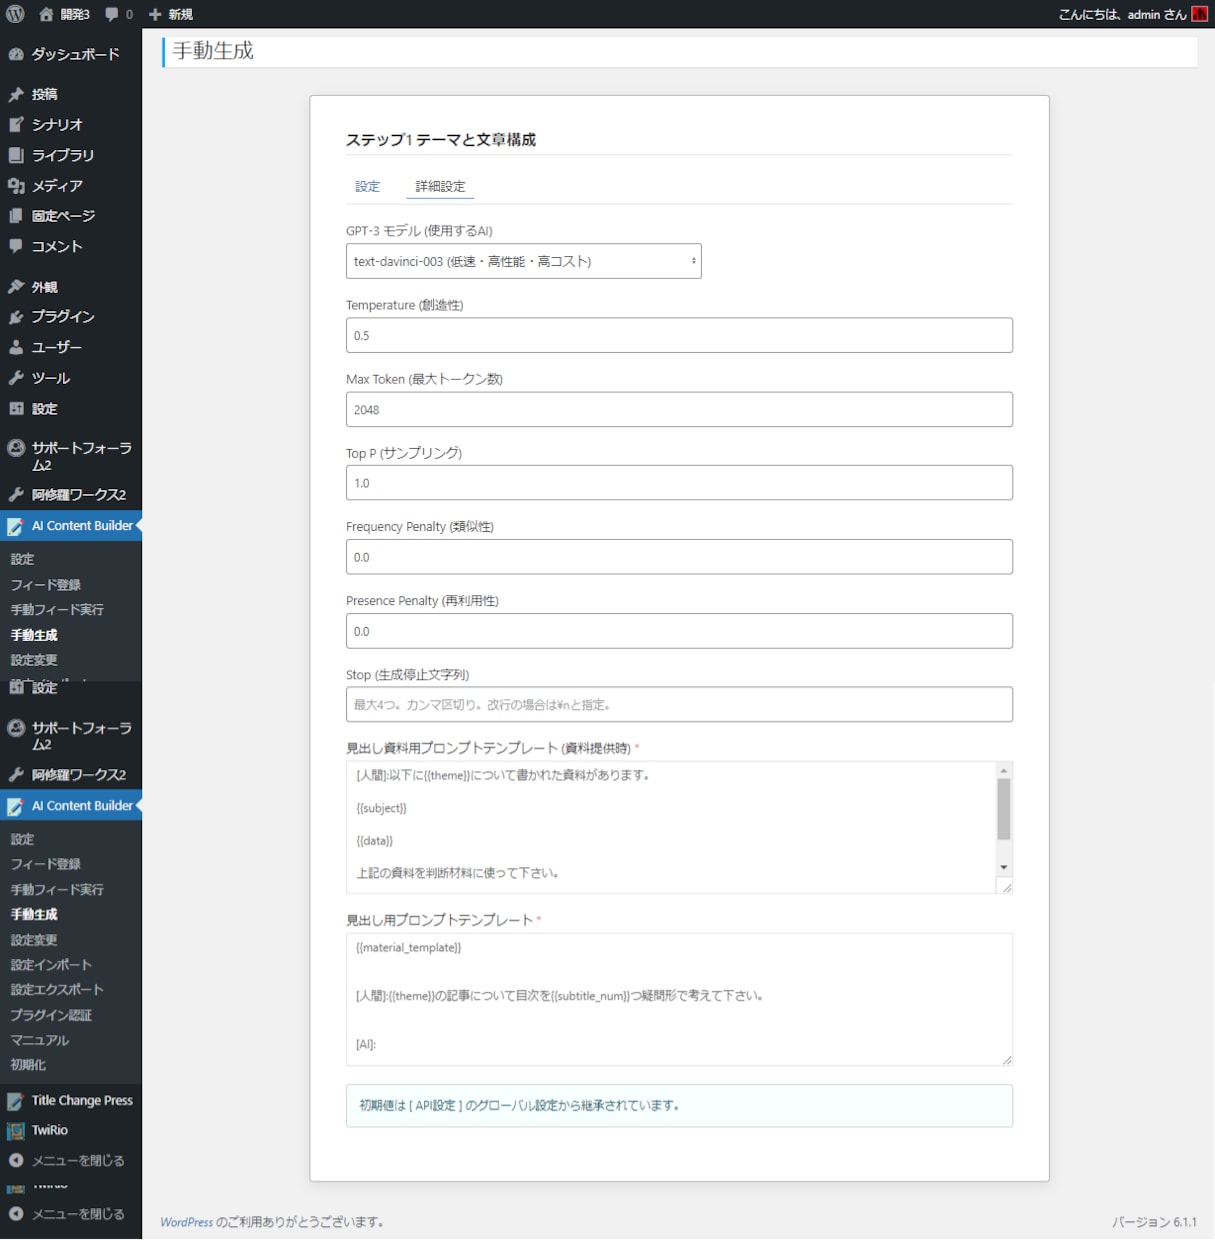Open the comments bubble in the admin bar

[x=112, y=14]
